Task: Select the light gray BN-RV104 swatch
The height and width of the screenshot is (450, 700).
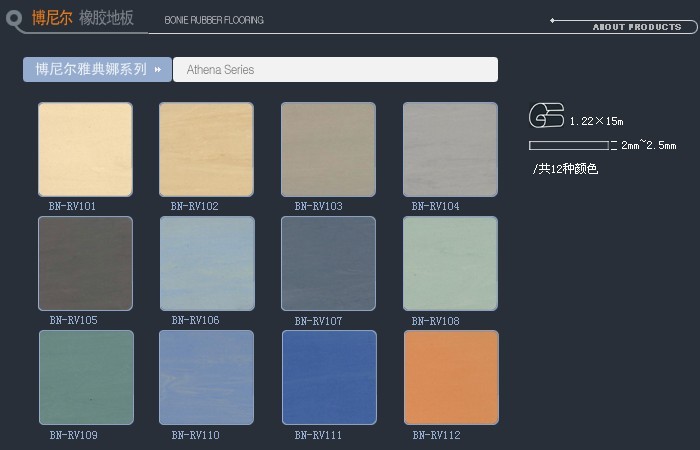Action: (450, 149)
